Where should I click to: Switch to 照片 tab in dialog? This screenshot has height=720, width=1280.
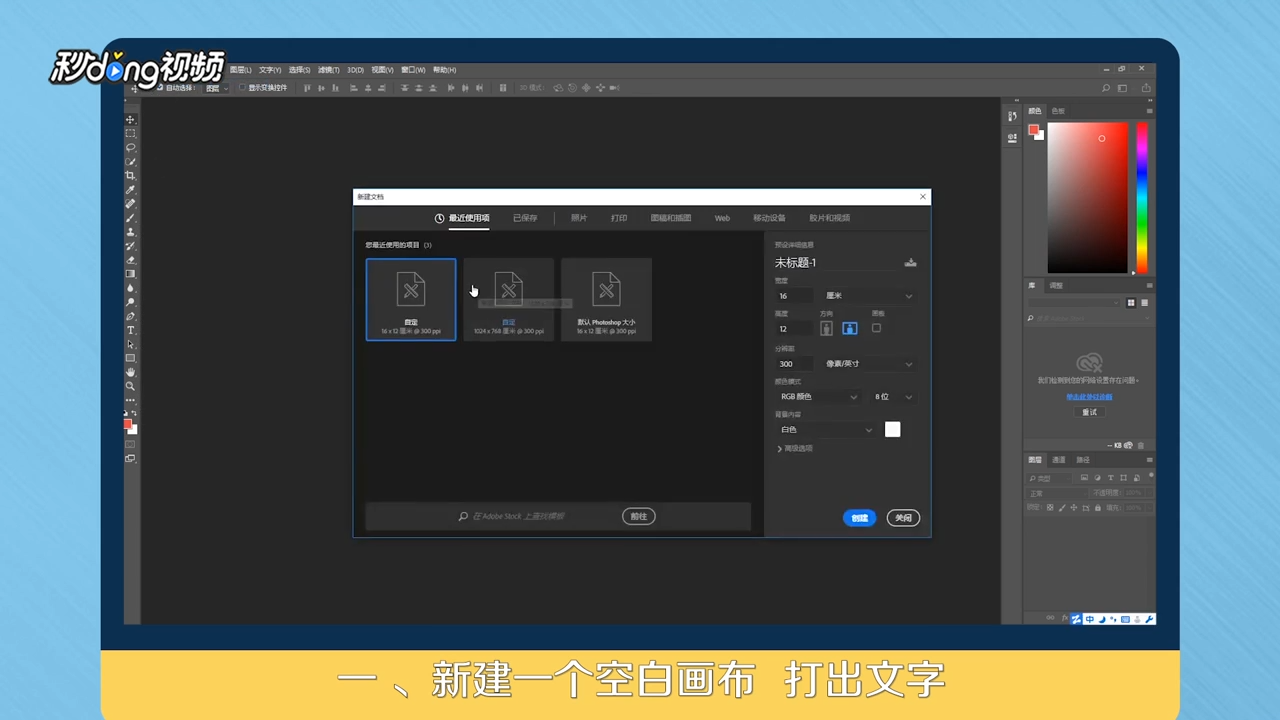point(579,218)
